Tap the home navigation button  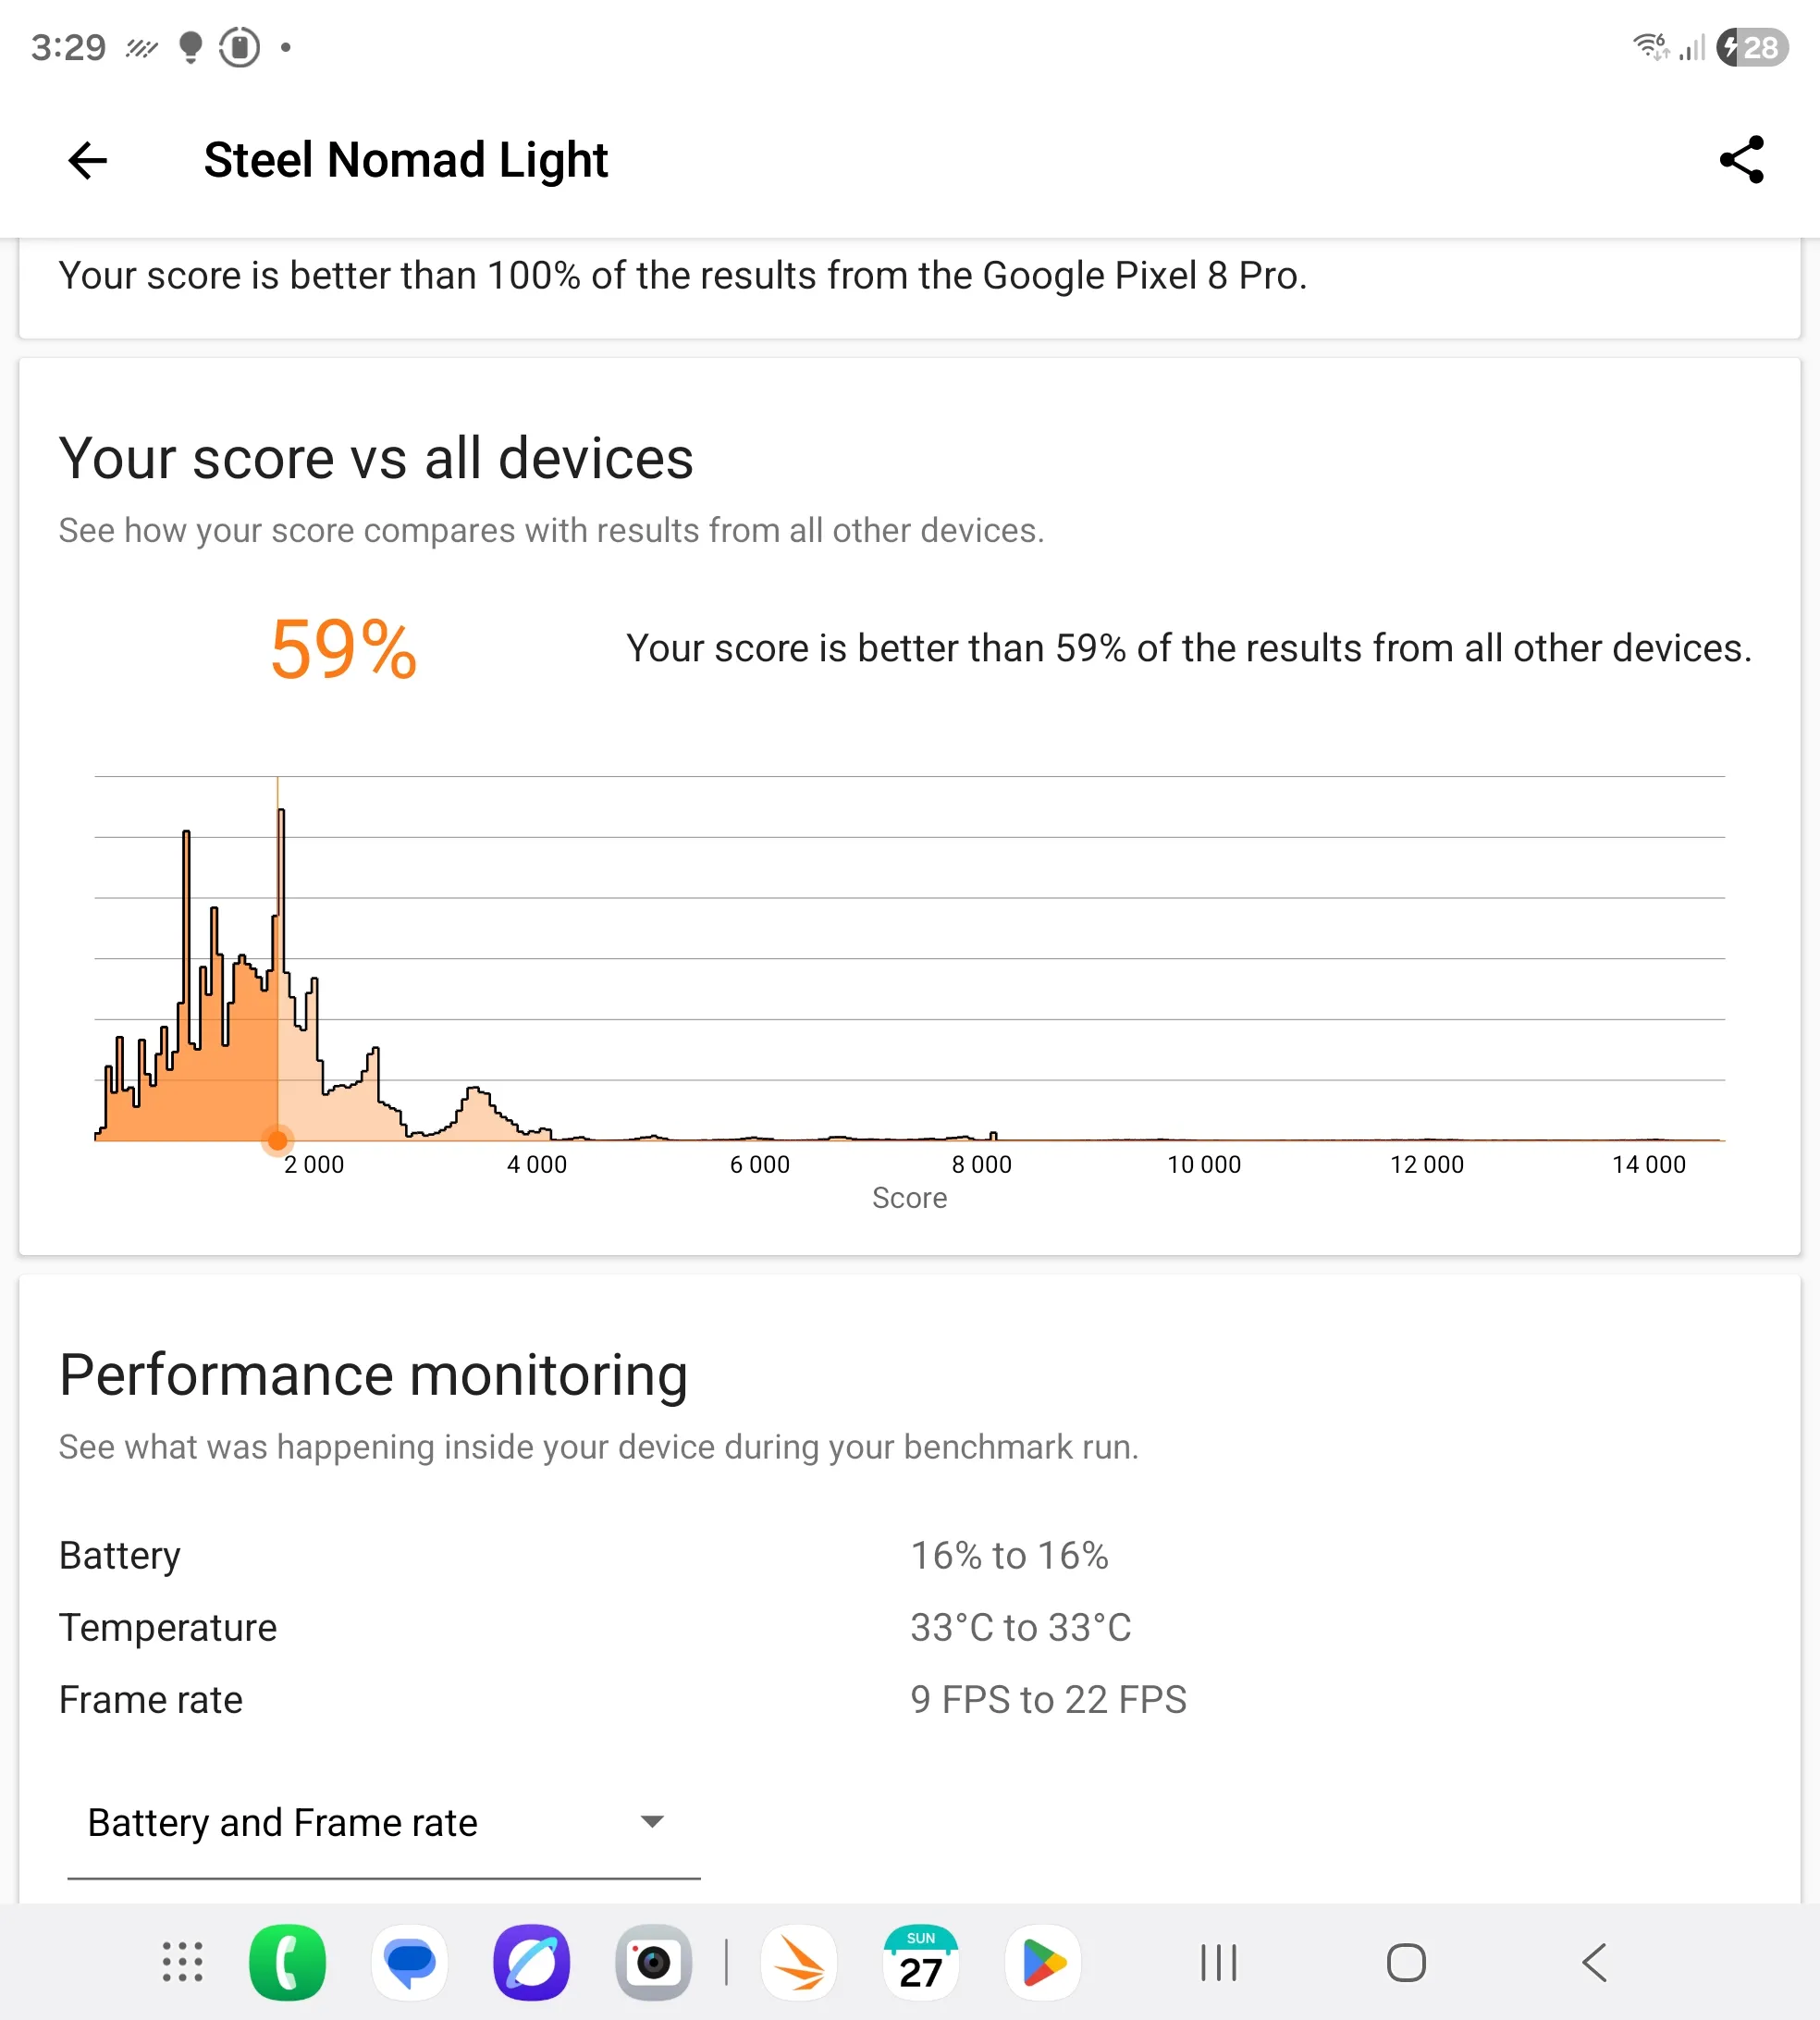(x=1406, y=1962)
